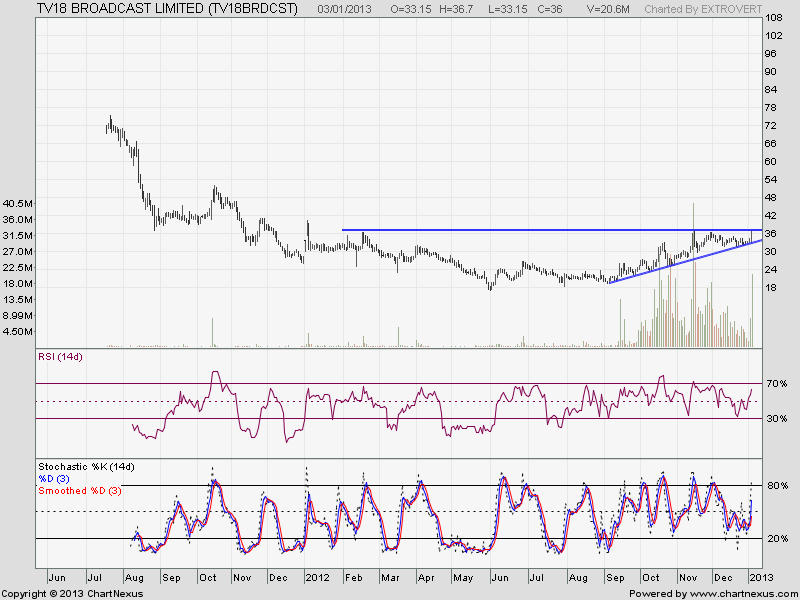Image resolution: width=800 pixels, height=600 pixels.
Task: Click the Stochastic 20% level label
Action: 776,539
